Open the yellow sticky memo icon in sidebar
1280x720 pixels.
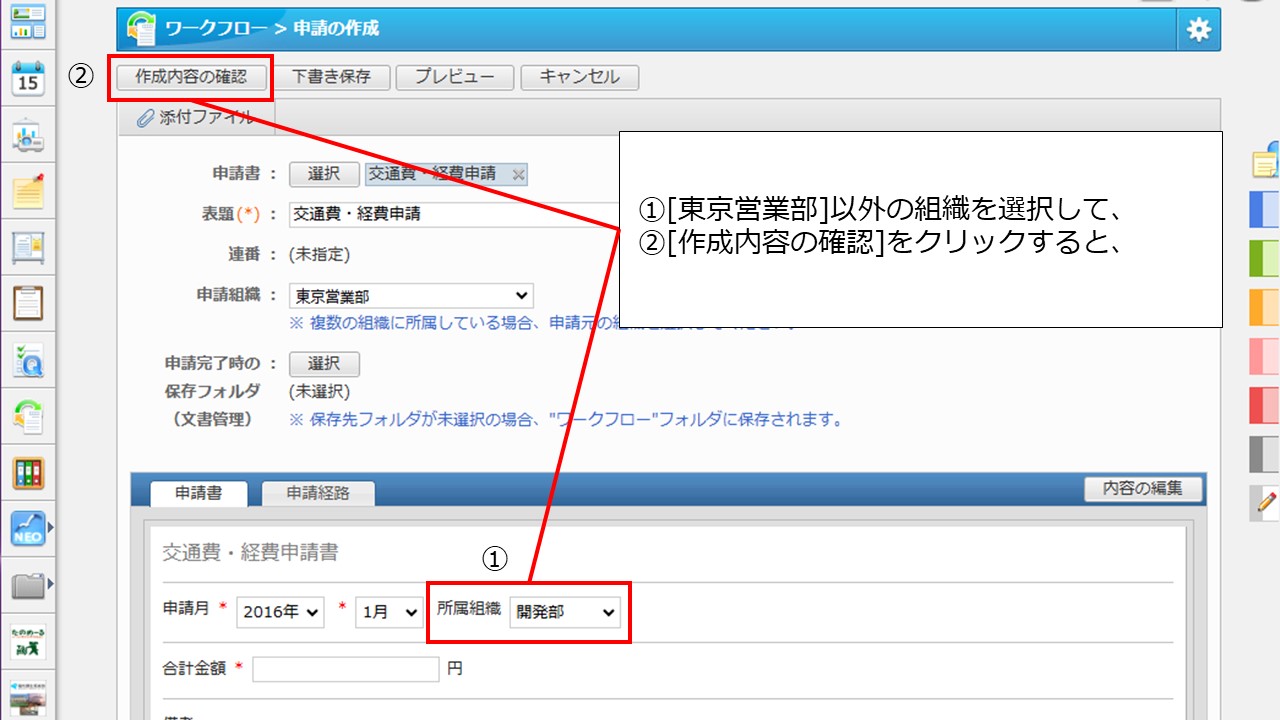[28, 191]
